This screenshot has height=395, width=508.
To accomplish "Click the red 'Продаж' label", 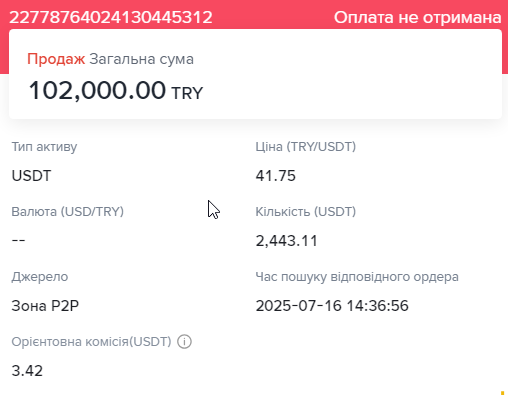I will point(56,59).
